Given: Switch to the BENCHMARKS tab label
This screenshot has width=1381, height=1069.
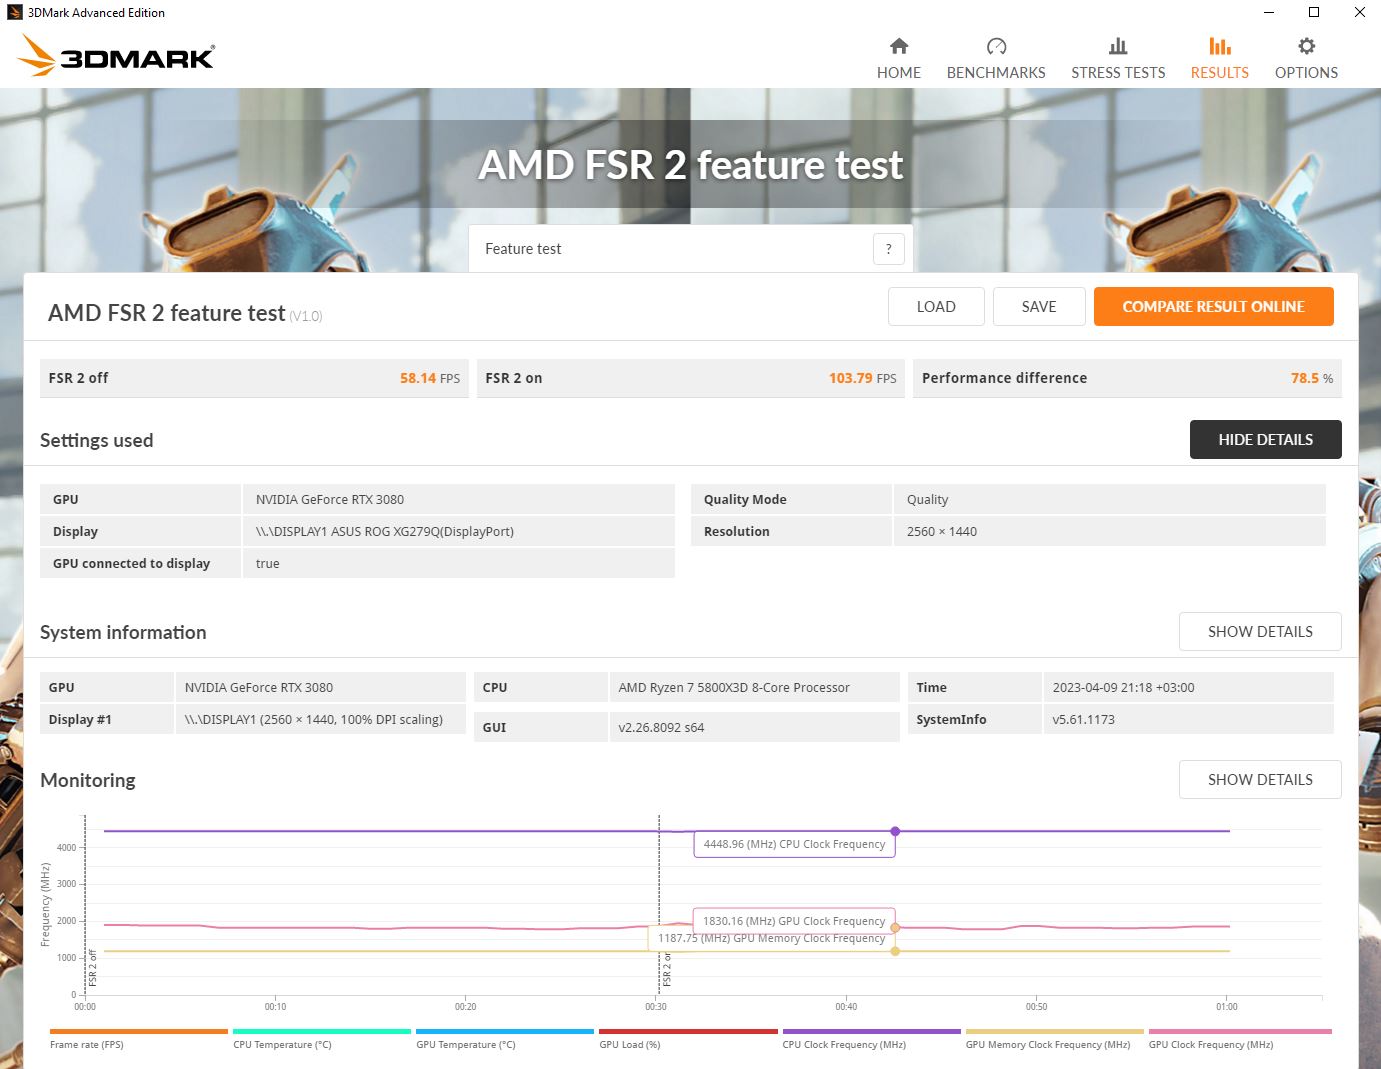Looking at the screenshot, I should coord(996,73).
